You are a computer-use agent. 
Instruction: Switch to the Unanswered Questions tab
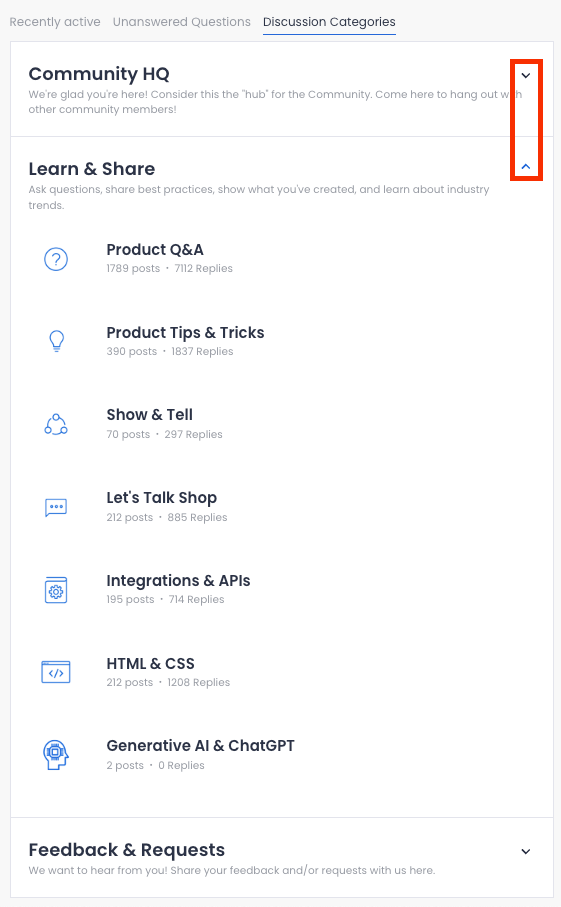(x=182, y=22)
